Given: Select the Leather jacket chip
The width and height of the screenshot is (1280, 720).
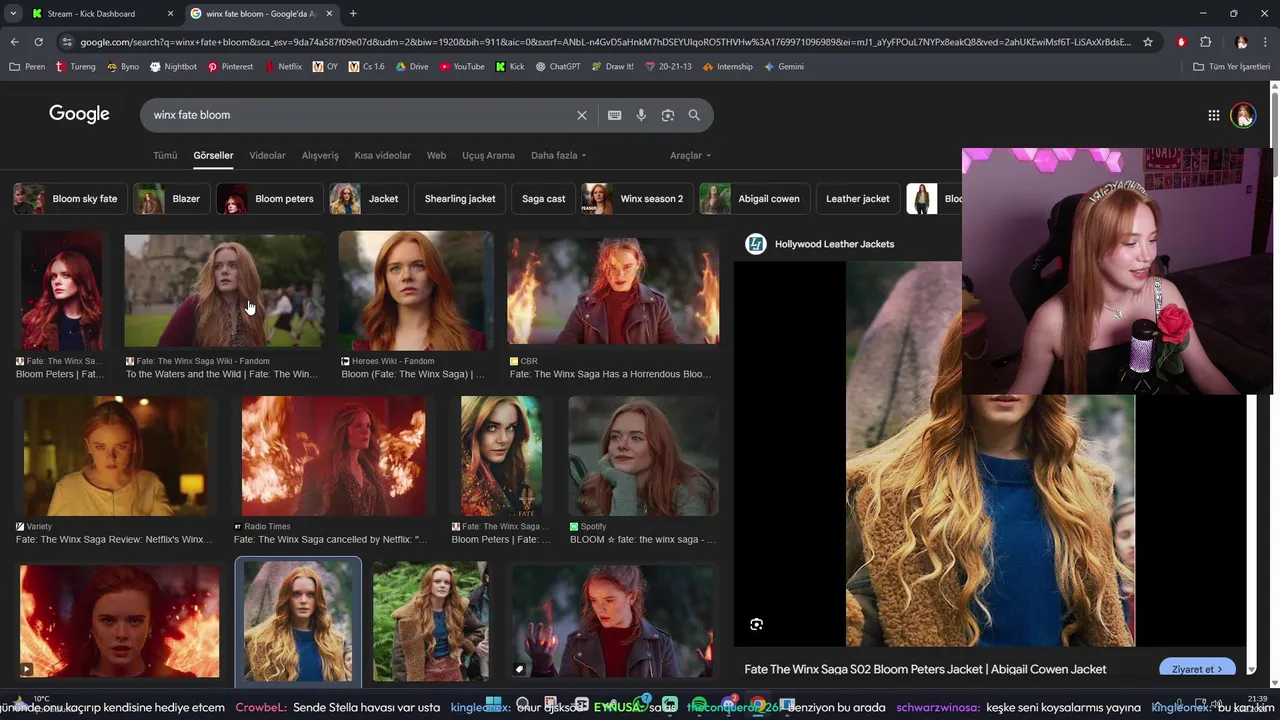Looking at the screenshot, I should (x=857, y=199).
